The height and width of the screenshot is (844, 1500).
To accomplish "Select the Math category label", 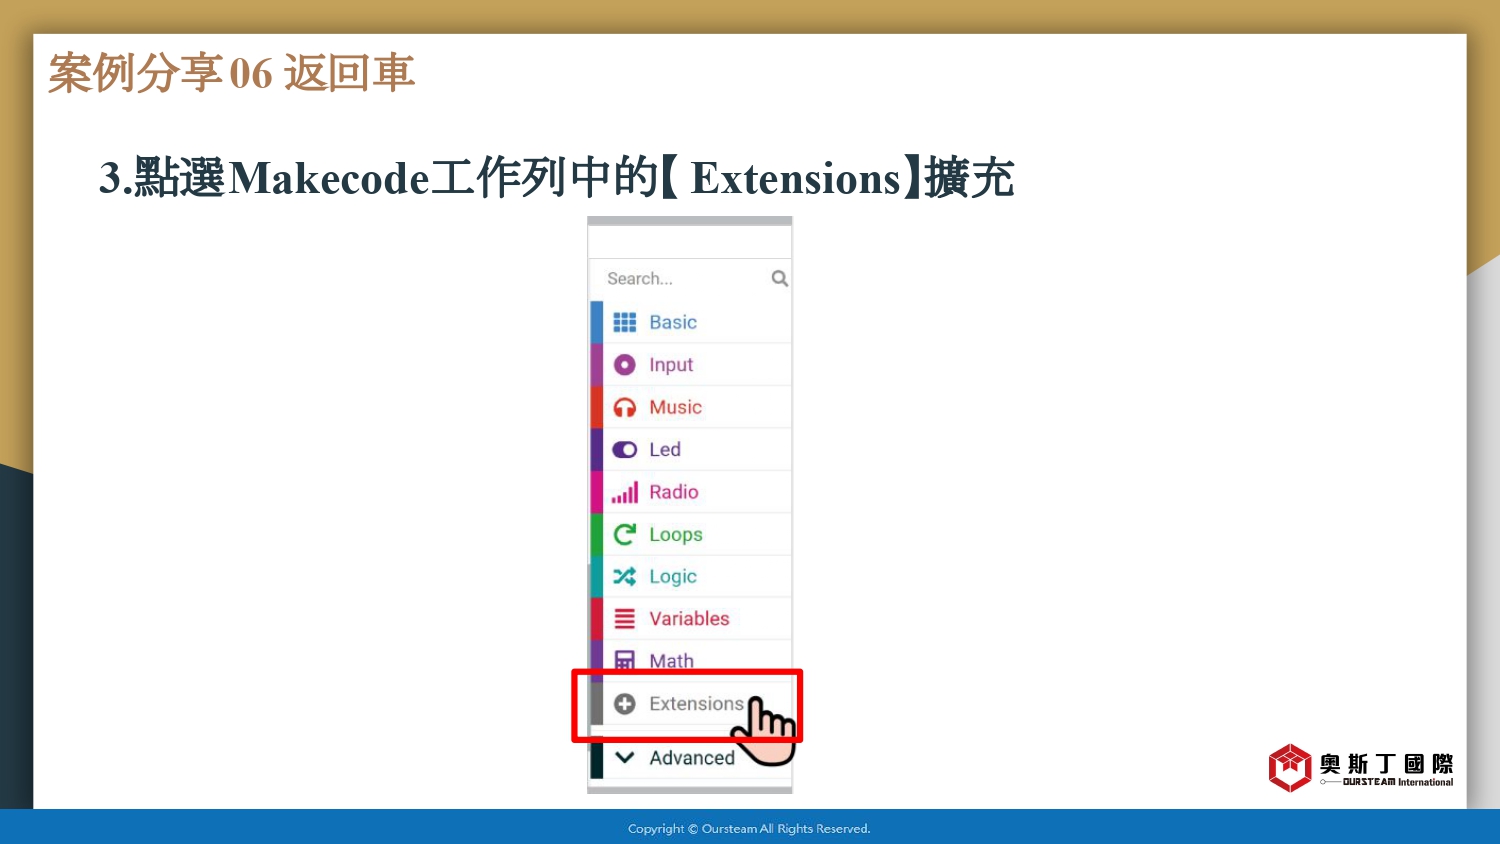I will point(671,660).
